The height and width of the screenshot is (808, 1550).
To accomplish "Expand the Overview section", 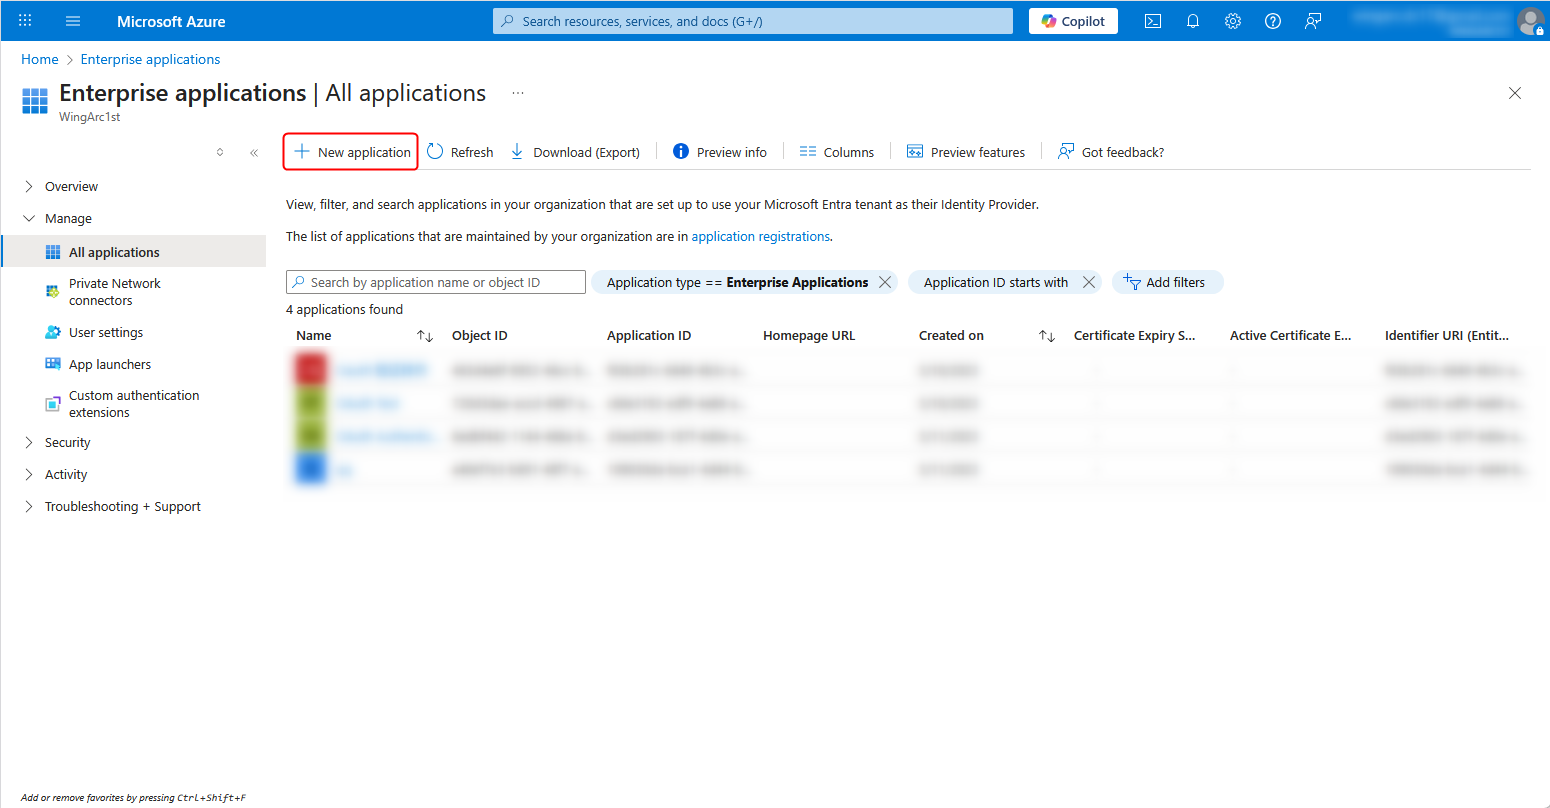I will point(29,186).
